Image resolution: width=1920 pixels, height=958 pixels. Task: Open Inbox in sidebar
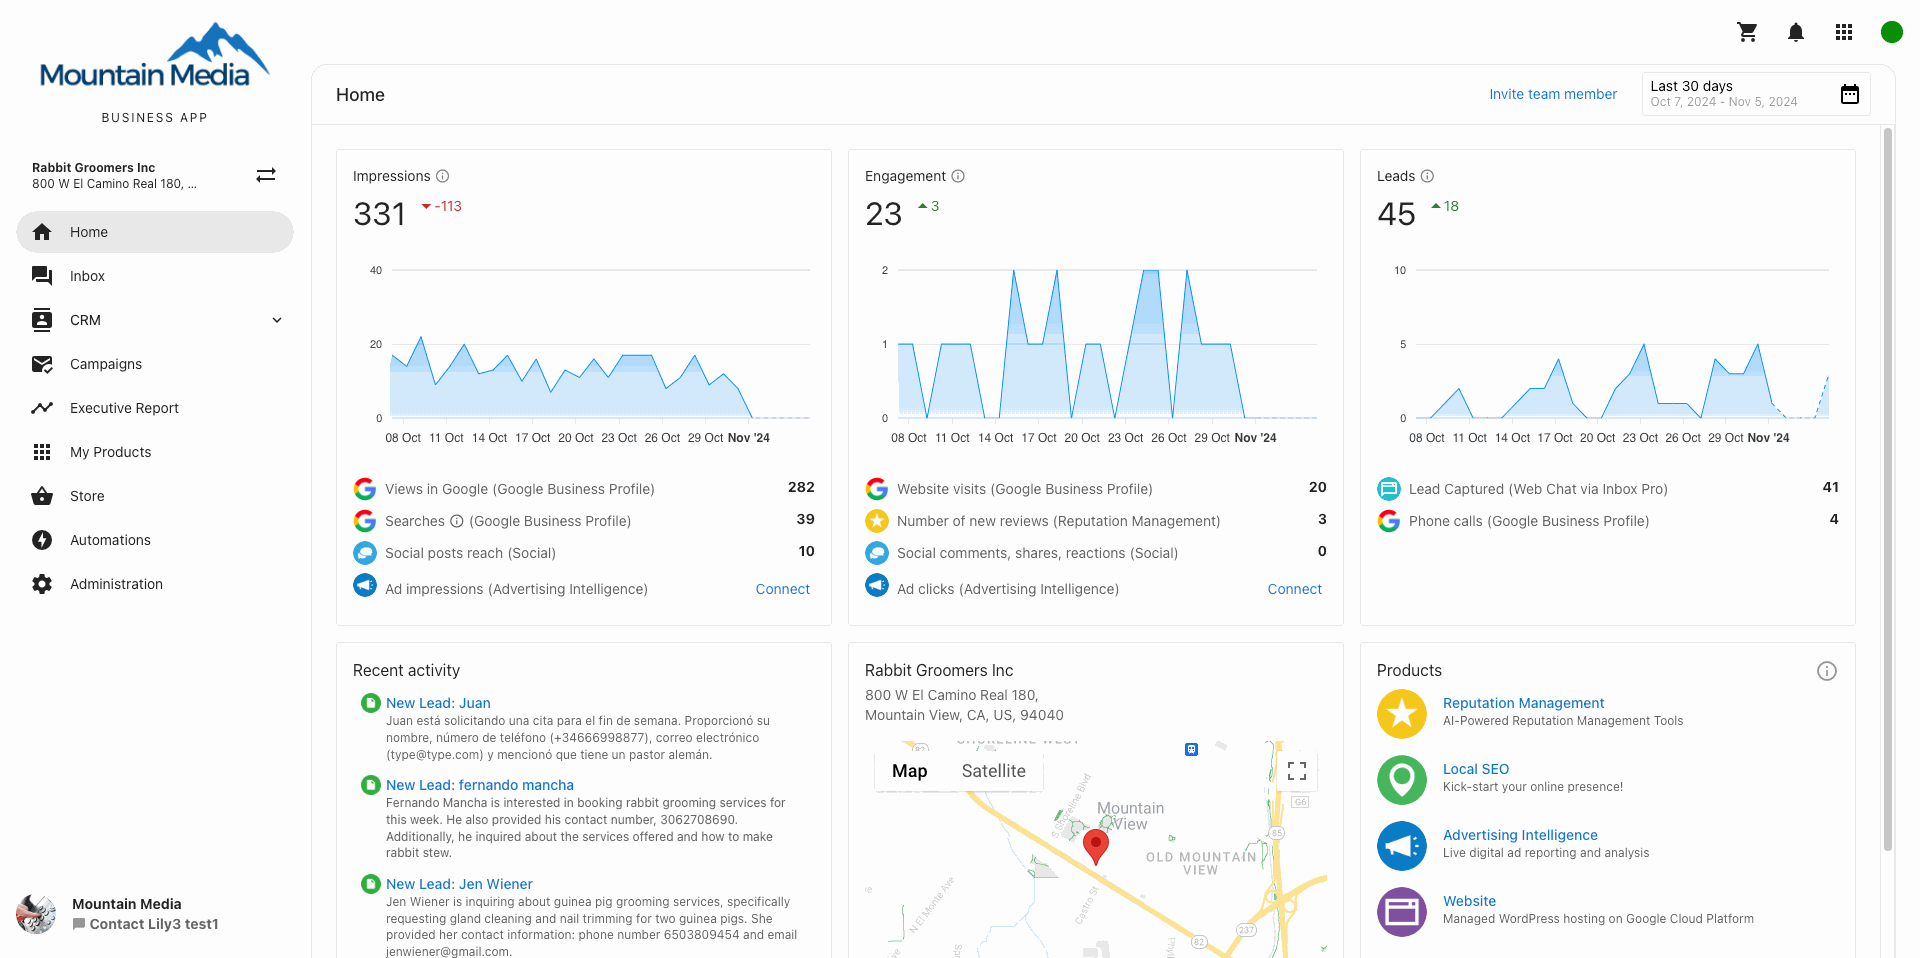pos(155,276)
